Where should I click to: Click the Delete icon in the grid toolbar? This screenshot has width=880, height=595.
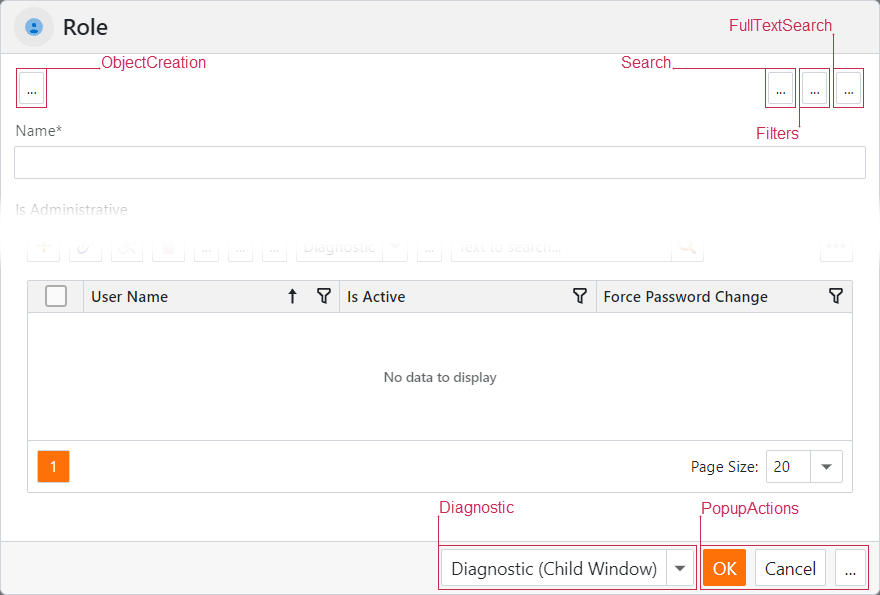168,248
